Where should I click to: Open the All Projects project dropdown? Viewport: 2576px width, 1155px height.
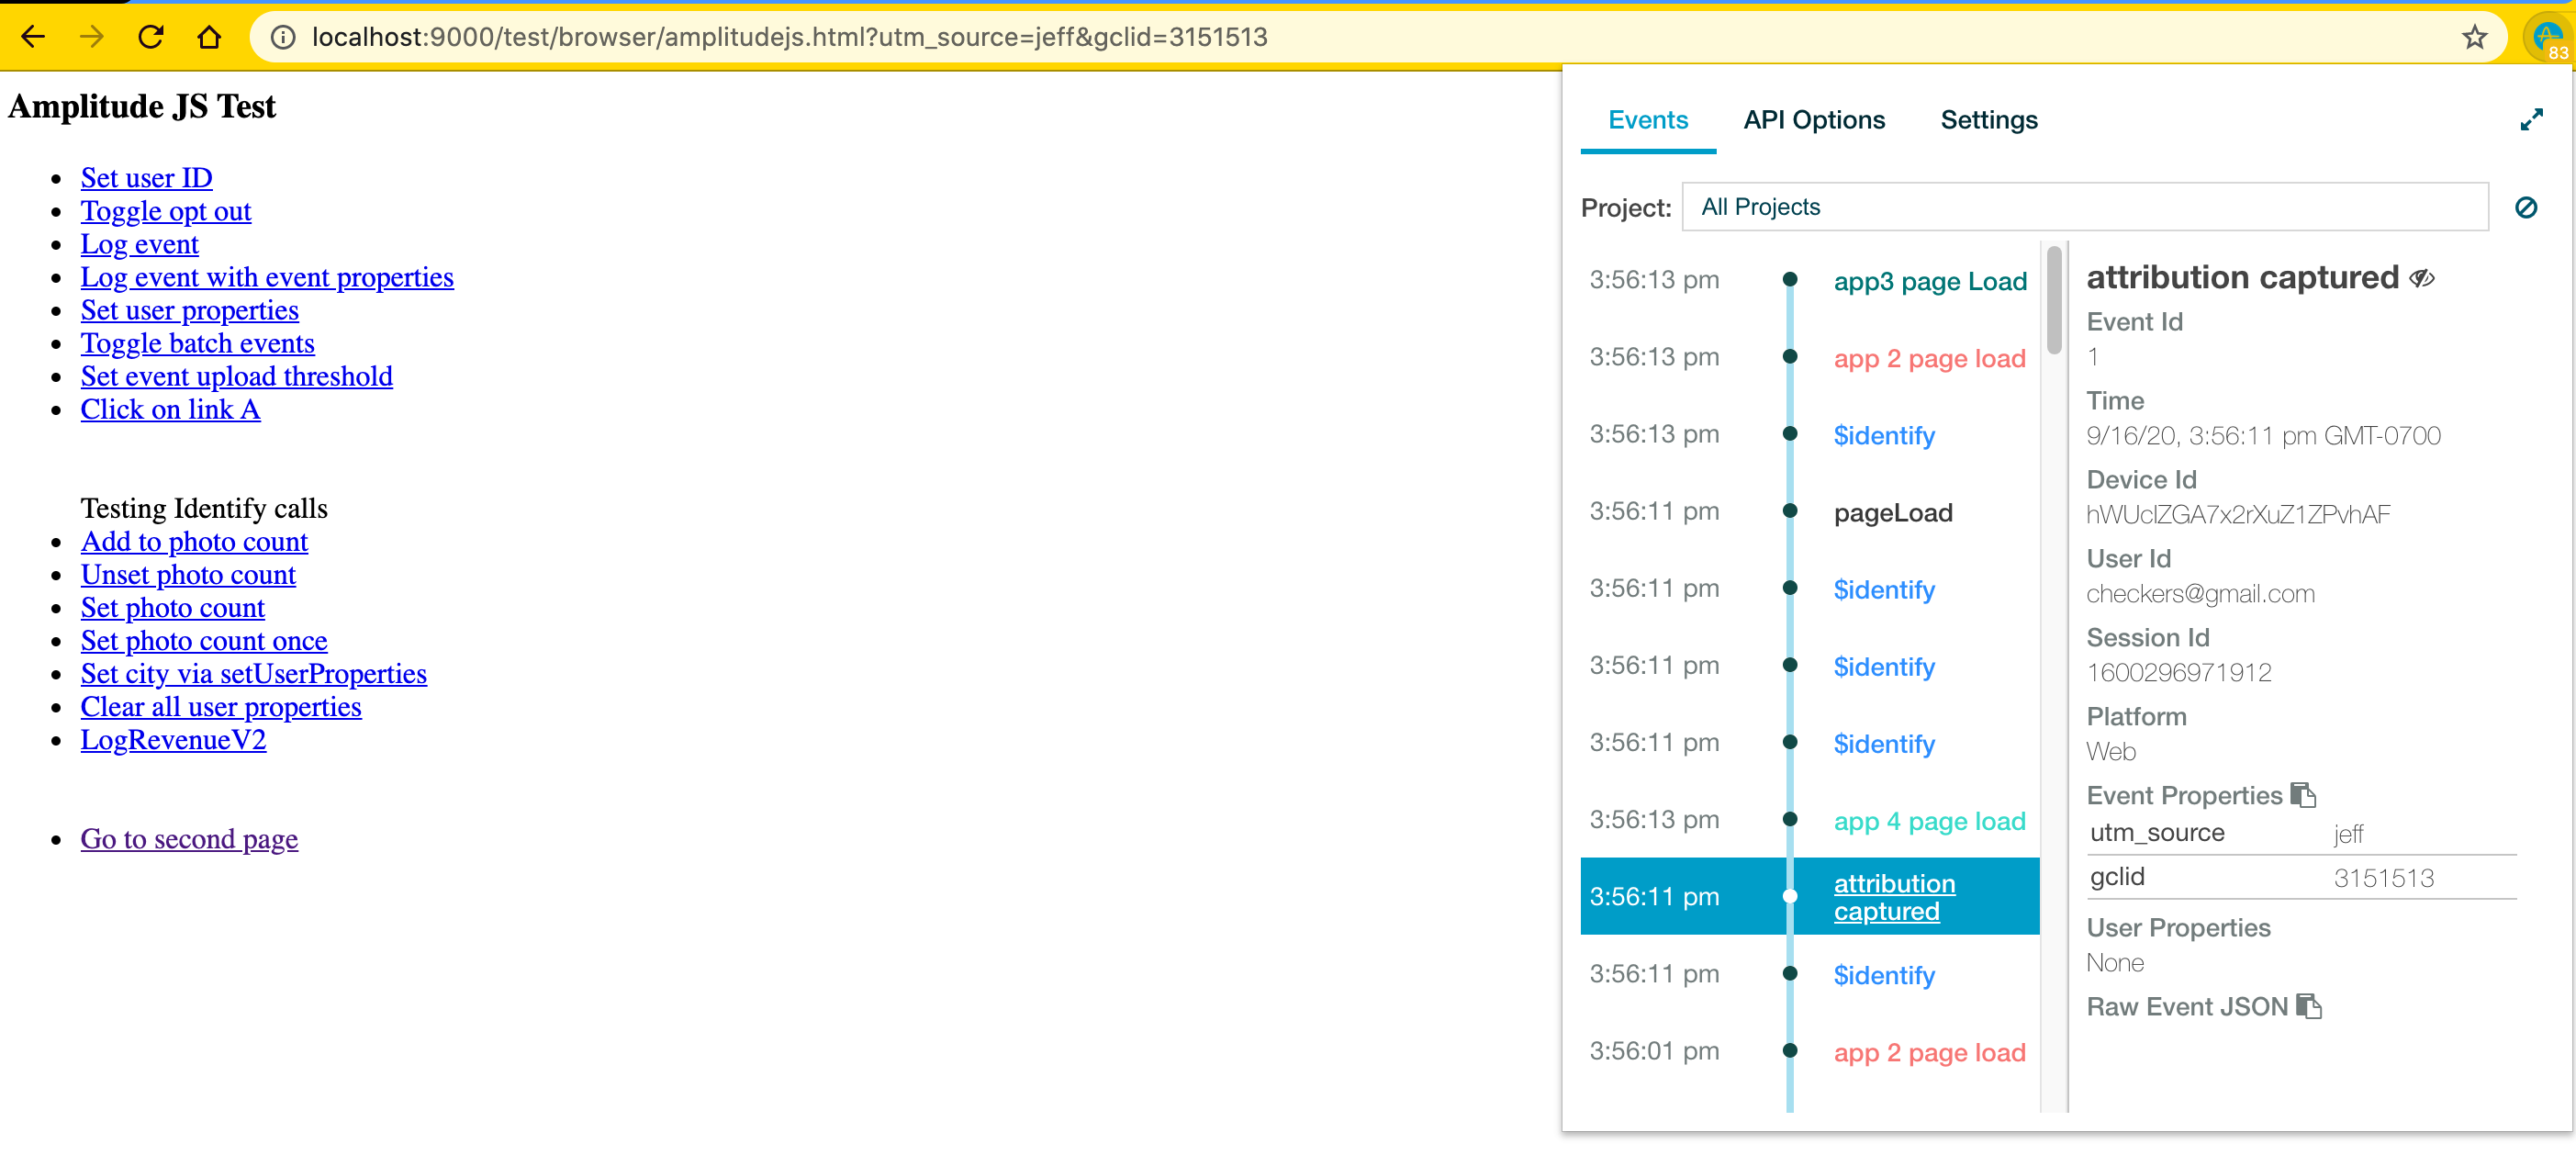tap(2084, 207)
